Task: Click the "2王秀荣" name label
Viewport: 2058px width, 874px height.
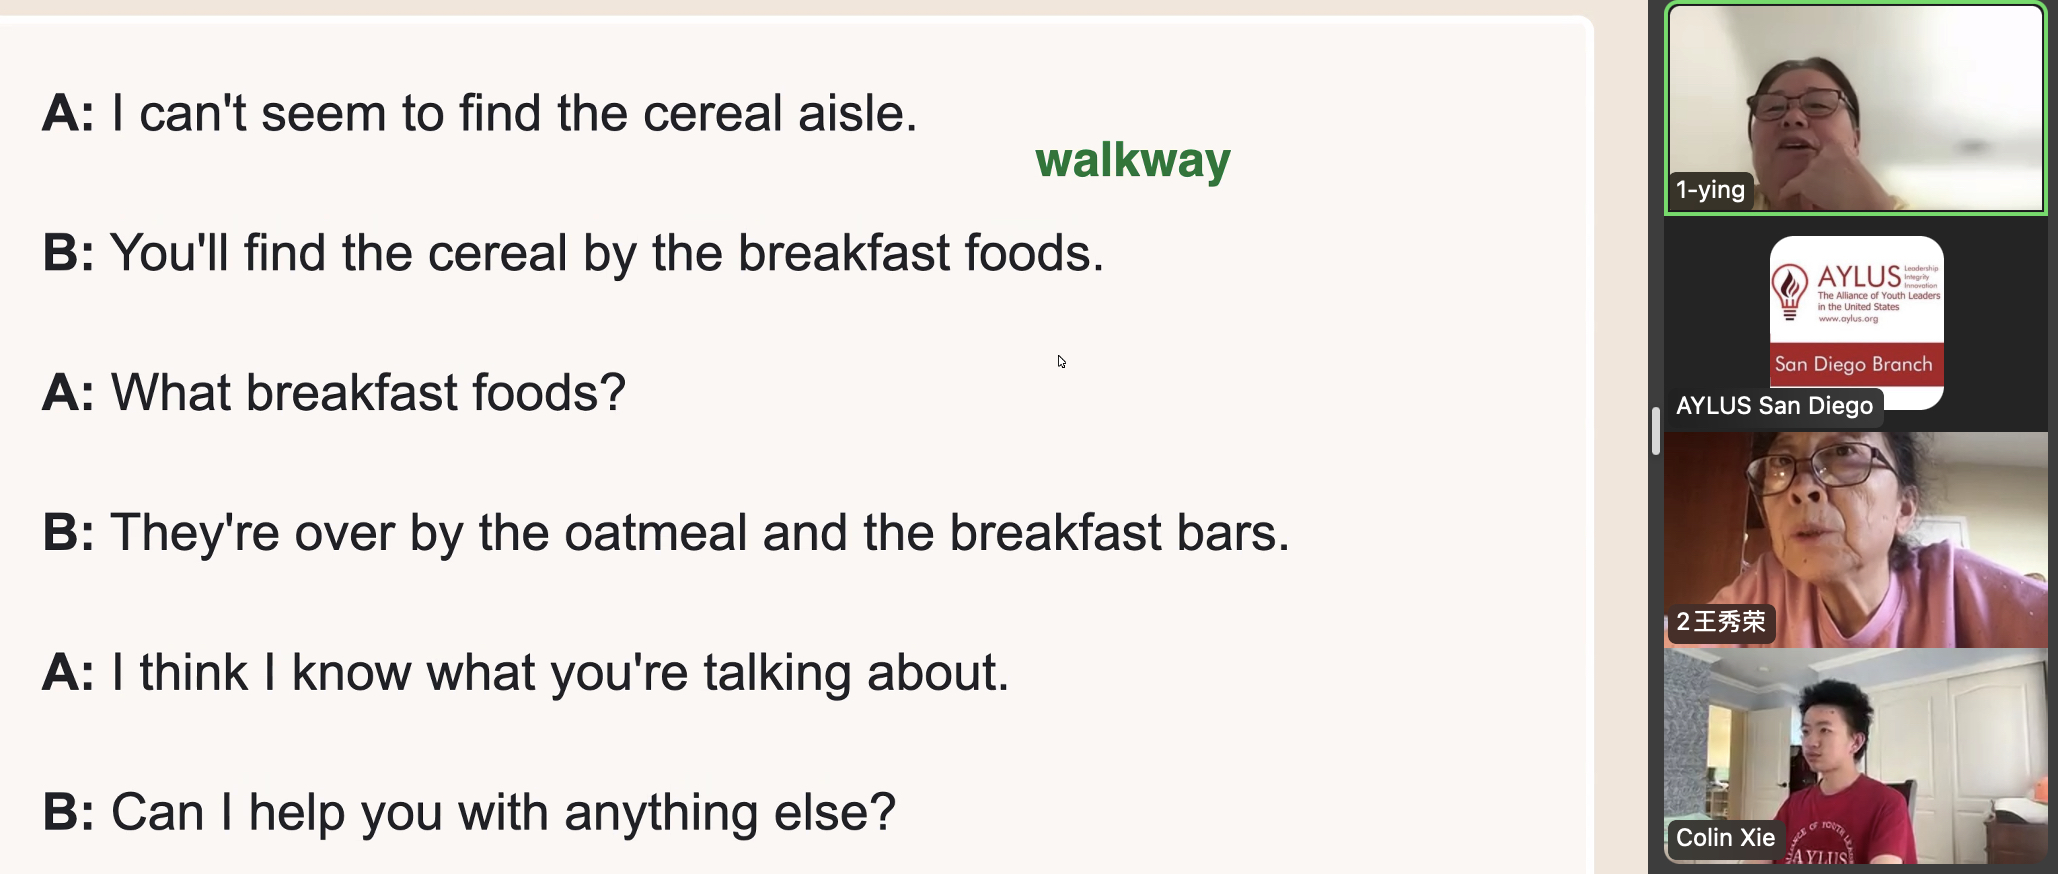Action: pos(1720,622)
